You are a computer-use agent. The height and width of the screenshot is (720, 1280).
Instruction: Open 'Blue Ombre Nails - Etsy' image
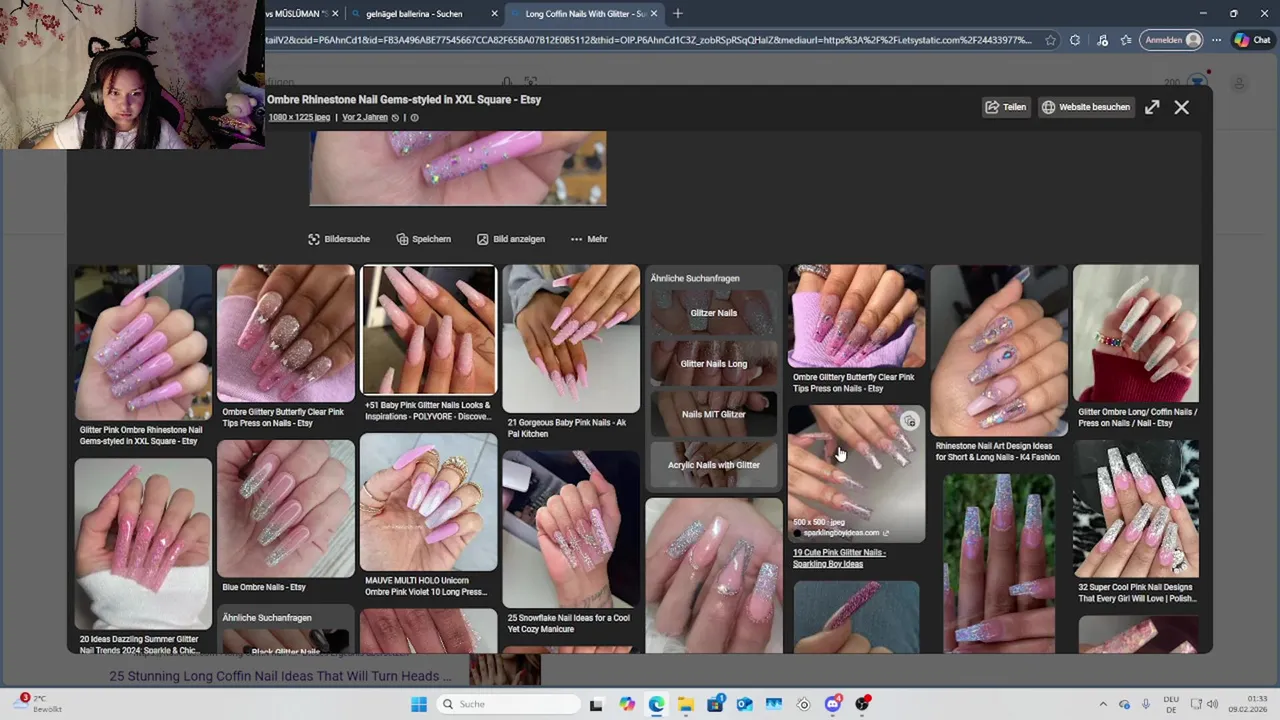point(285,509)
